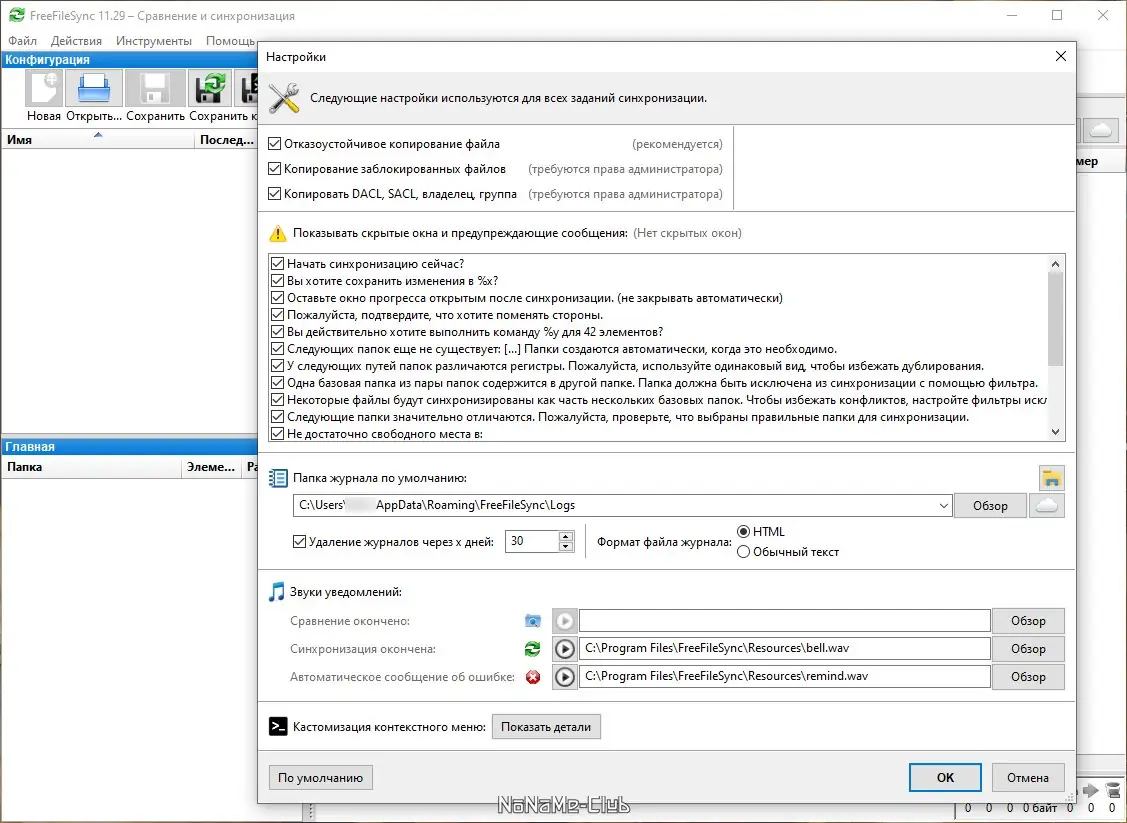Close the Settings dialog with X
The height and width of the screenshot is (823, 1127).
(x=1061, y=56)
